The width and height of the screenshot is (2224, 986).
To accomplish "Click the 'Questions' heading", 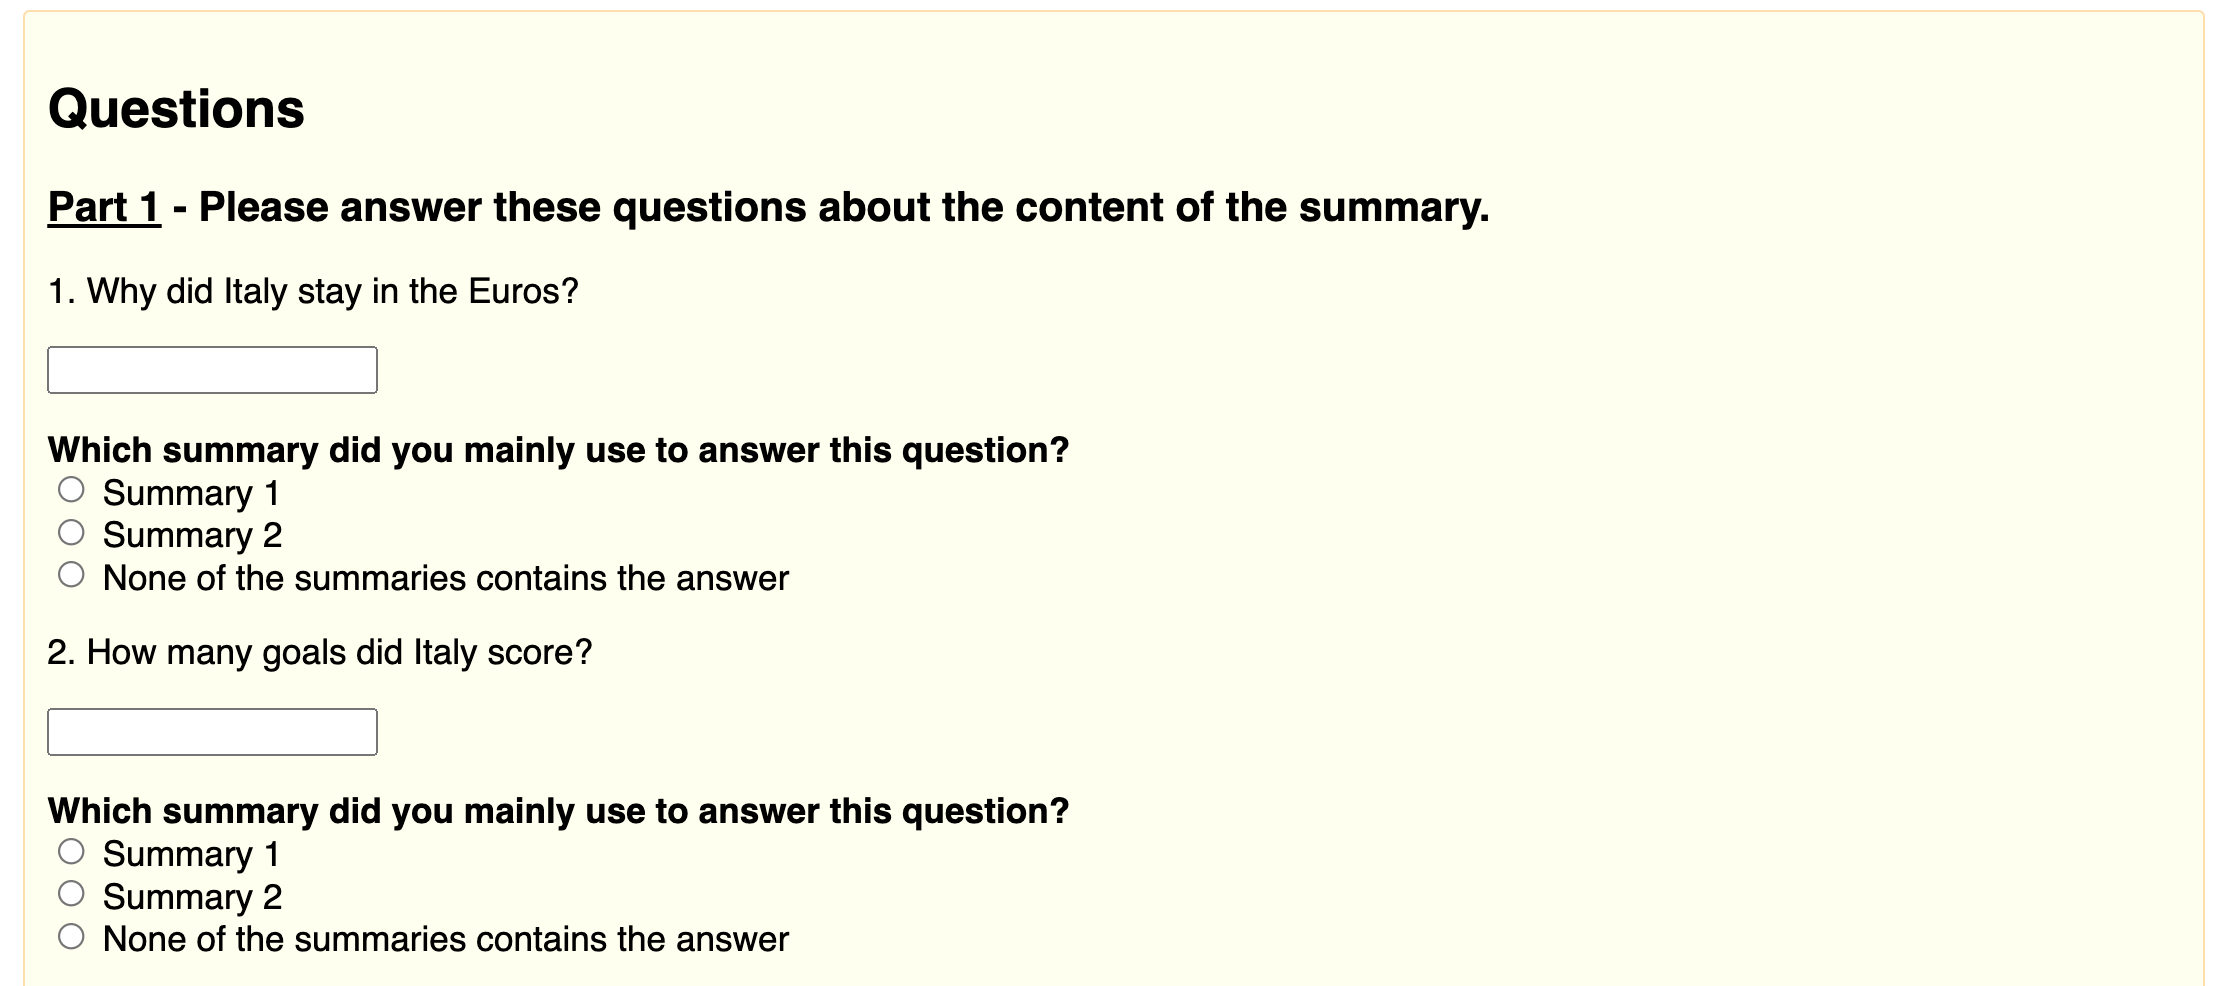I will pos(176,108).
